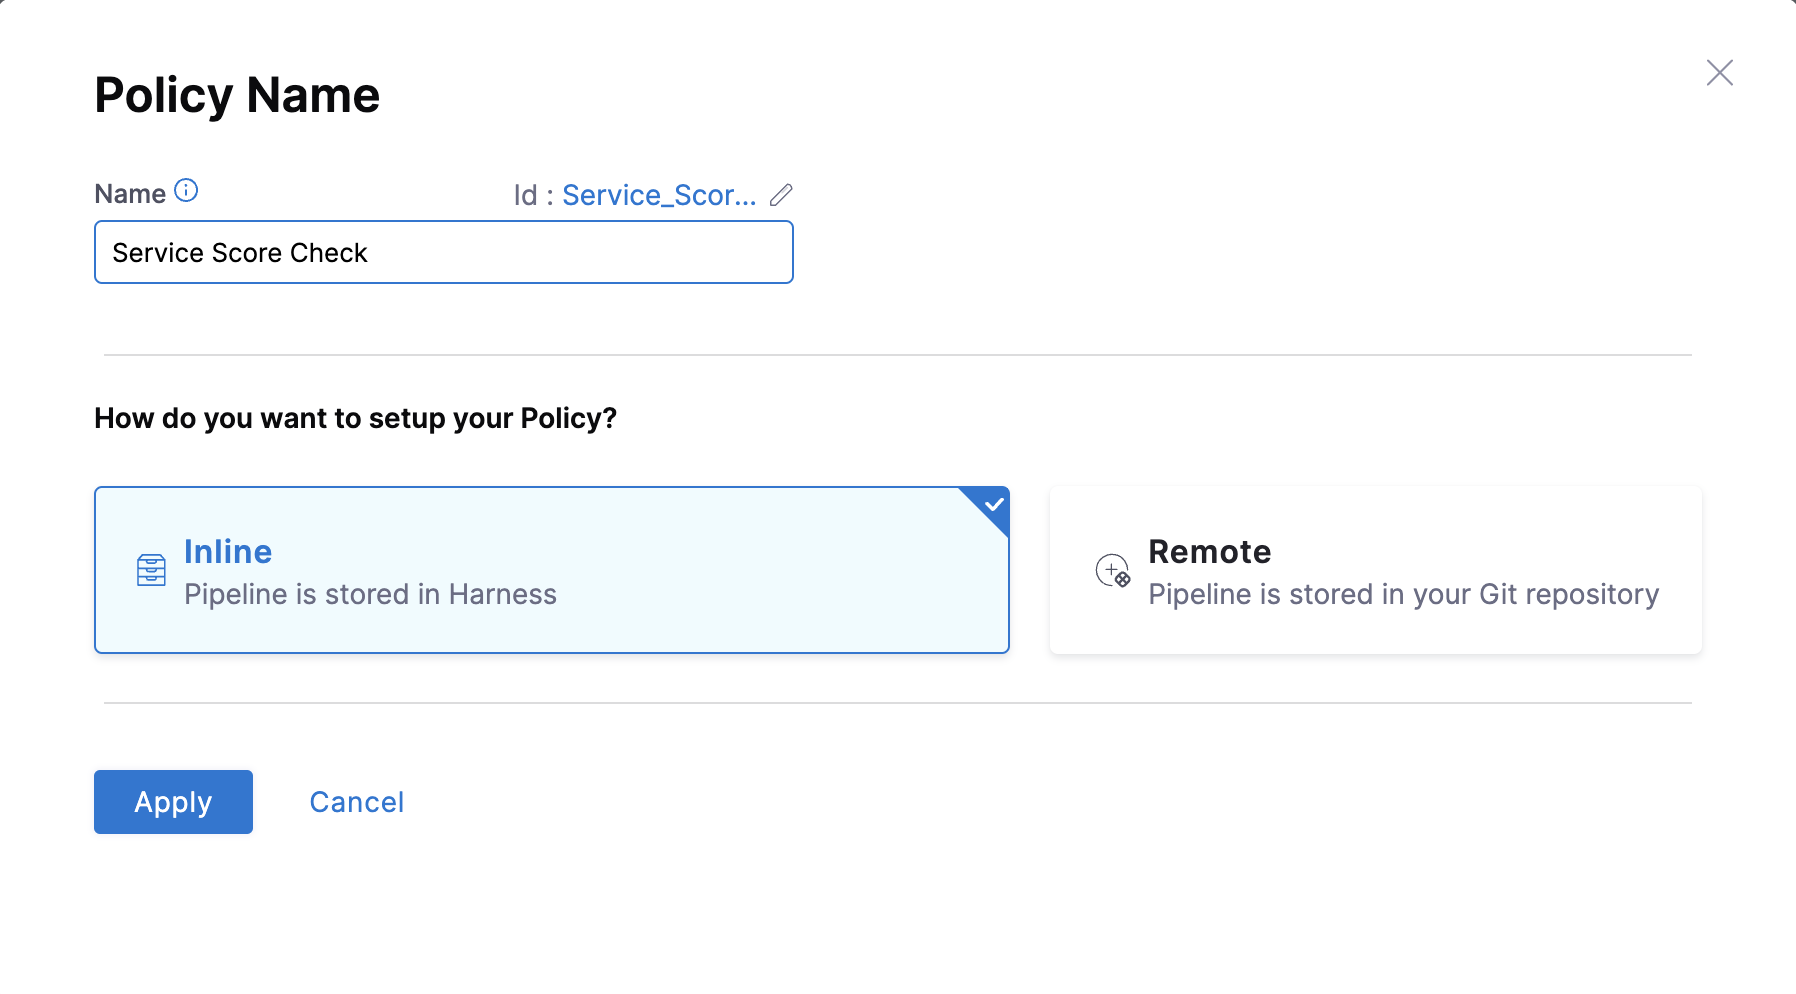The image size is (1796, 994).
Task: Click the "How do you want to setup" question
Action: (355, 418)
